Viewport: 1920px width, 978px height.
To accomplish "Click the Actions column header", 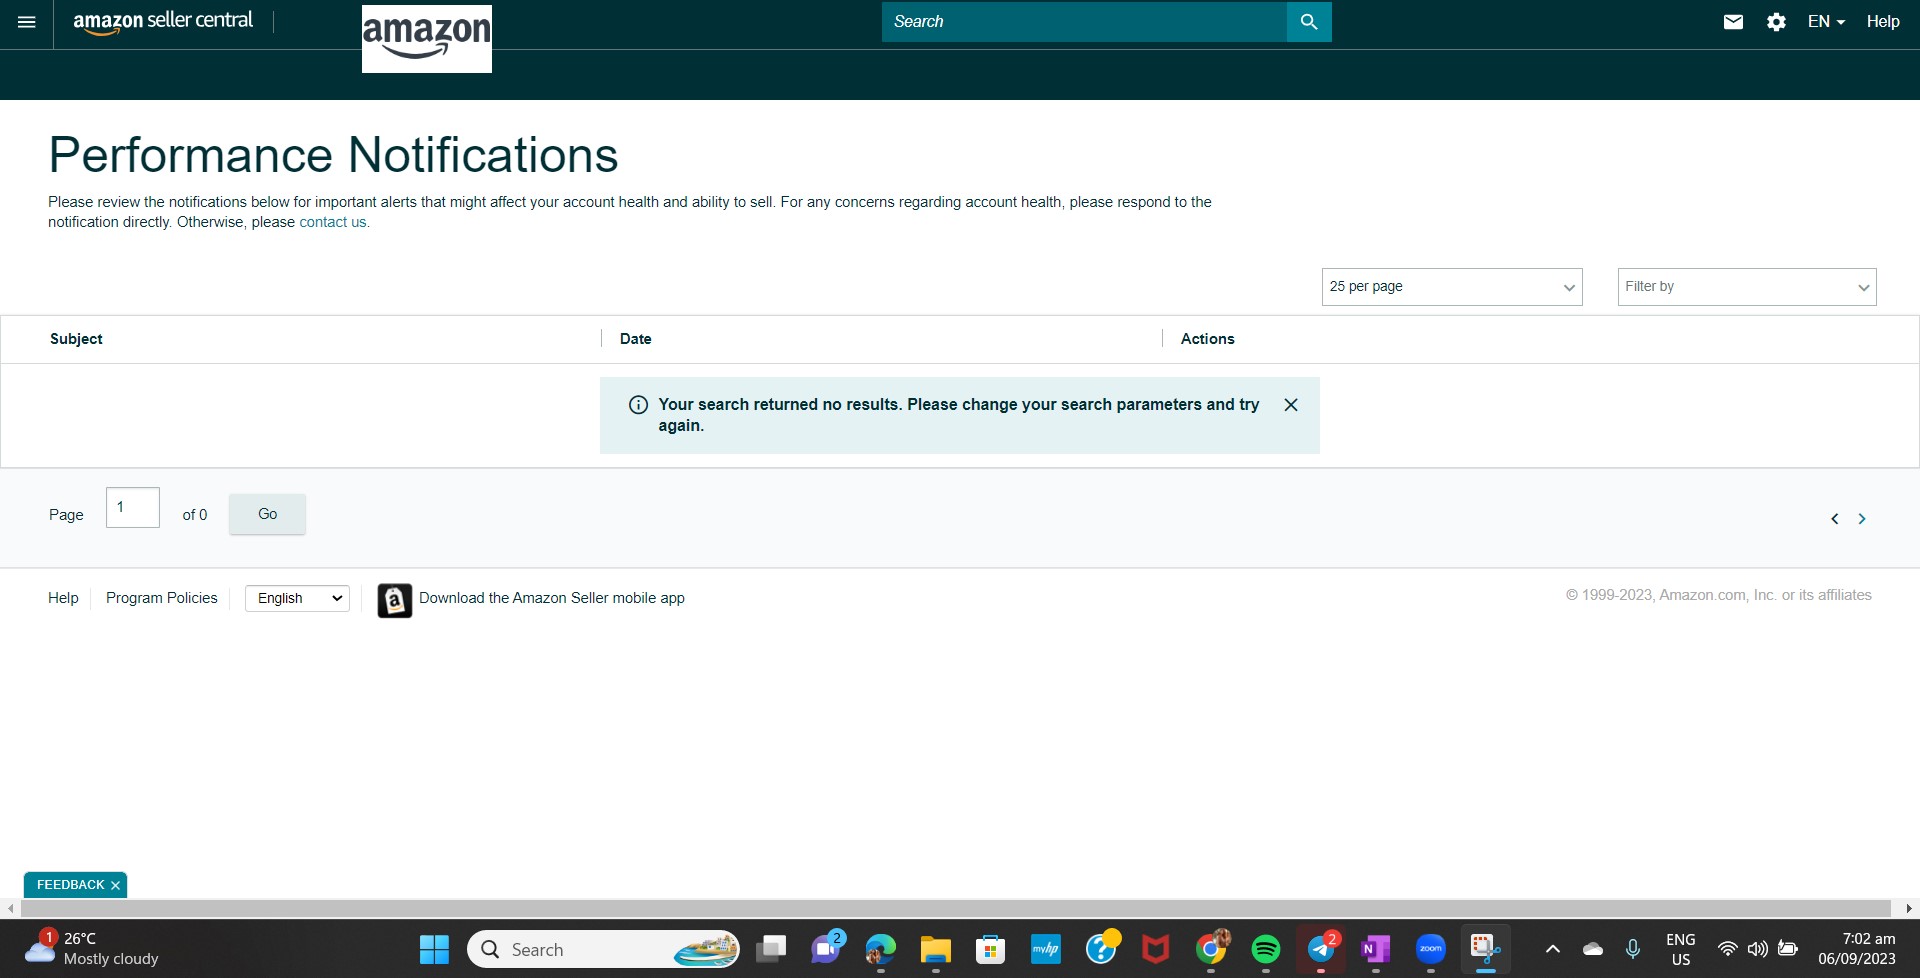I will (1207, 339).
